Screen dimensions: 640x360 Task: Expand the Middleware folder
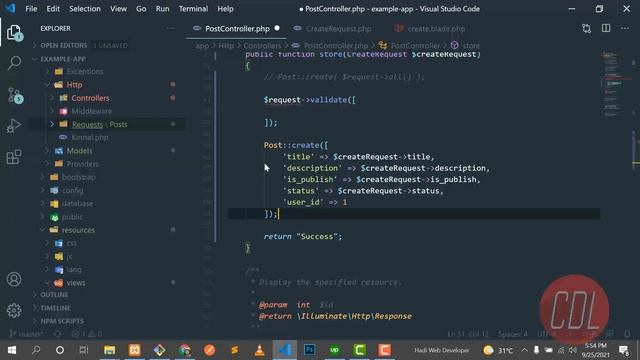coord(91,111)
